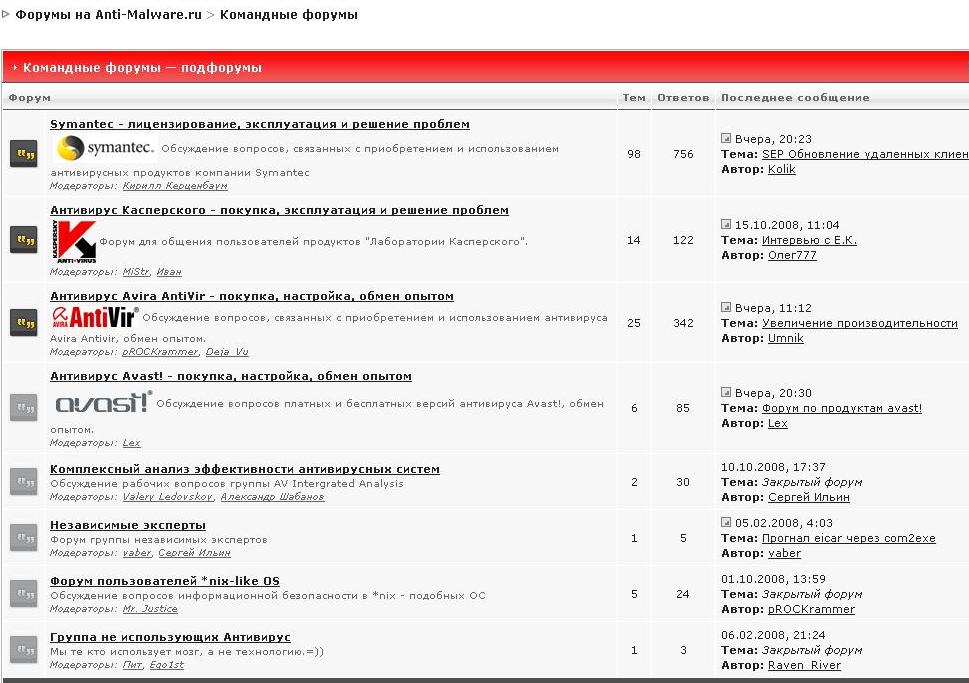The width and height of the screenshot is (969, 683).
Task: Open author Raven_River profile
Action: pos(804,666)
